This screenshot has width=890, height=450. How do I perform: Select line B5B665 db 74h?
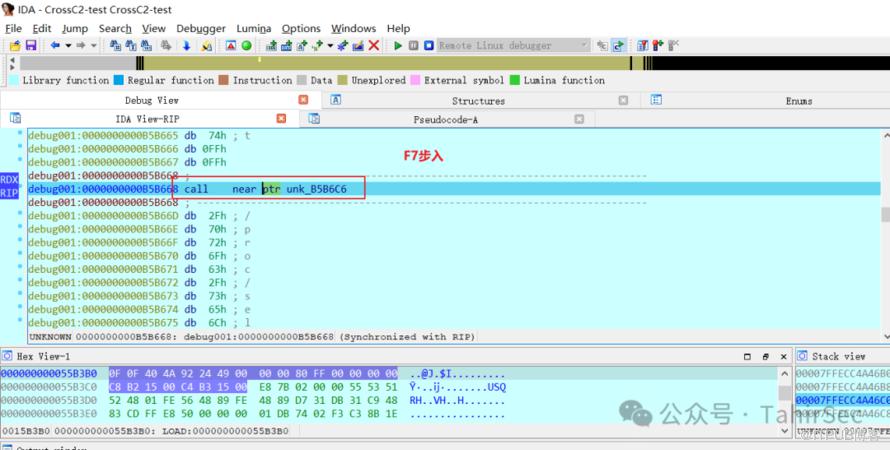click(454, 136)
